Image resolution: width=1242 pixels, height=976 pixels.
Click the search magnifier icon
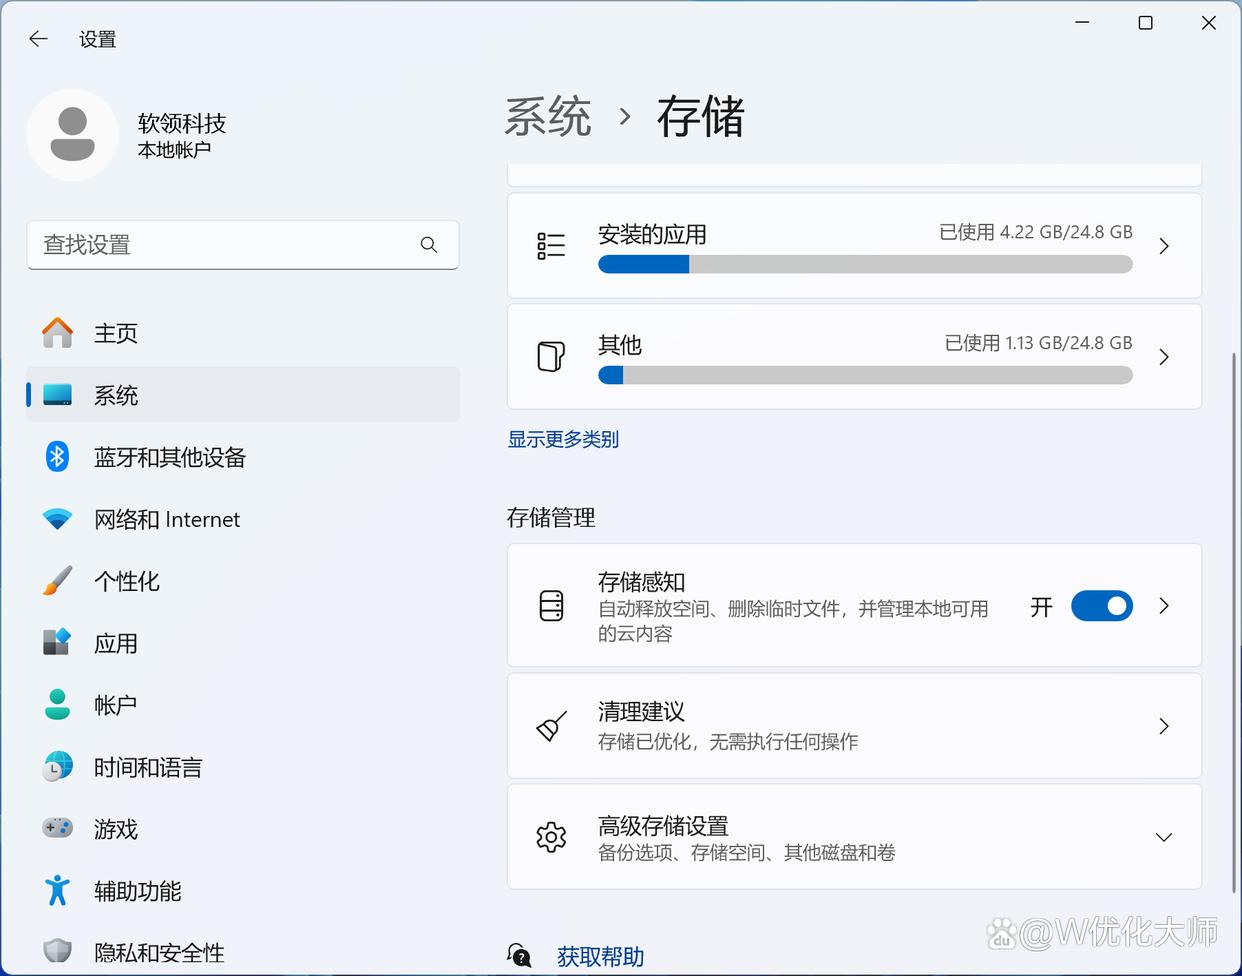tap(429, 245)
